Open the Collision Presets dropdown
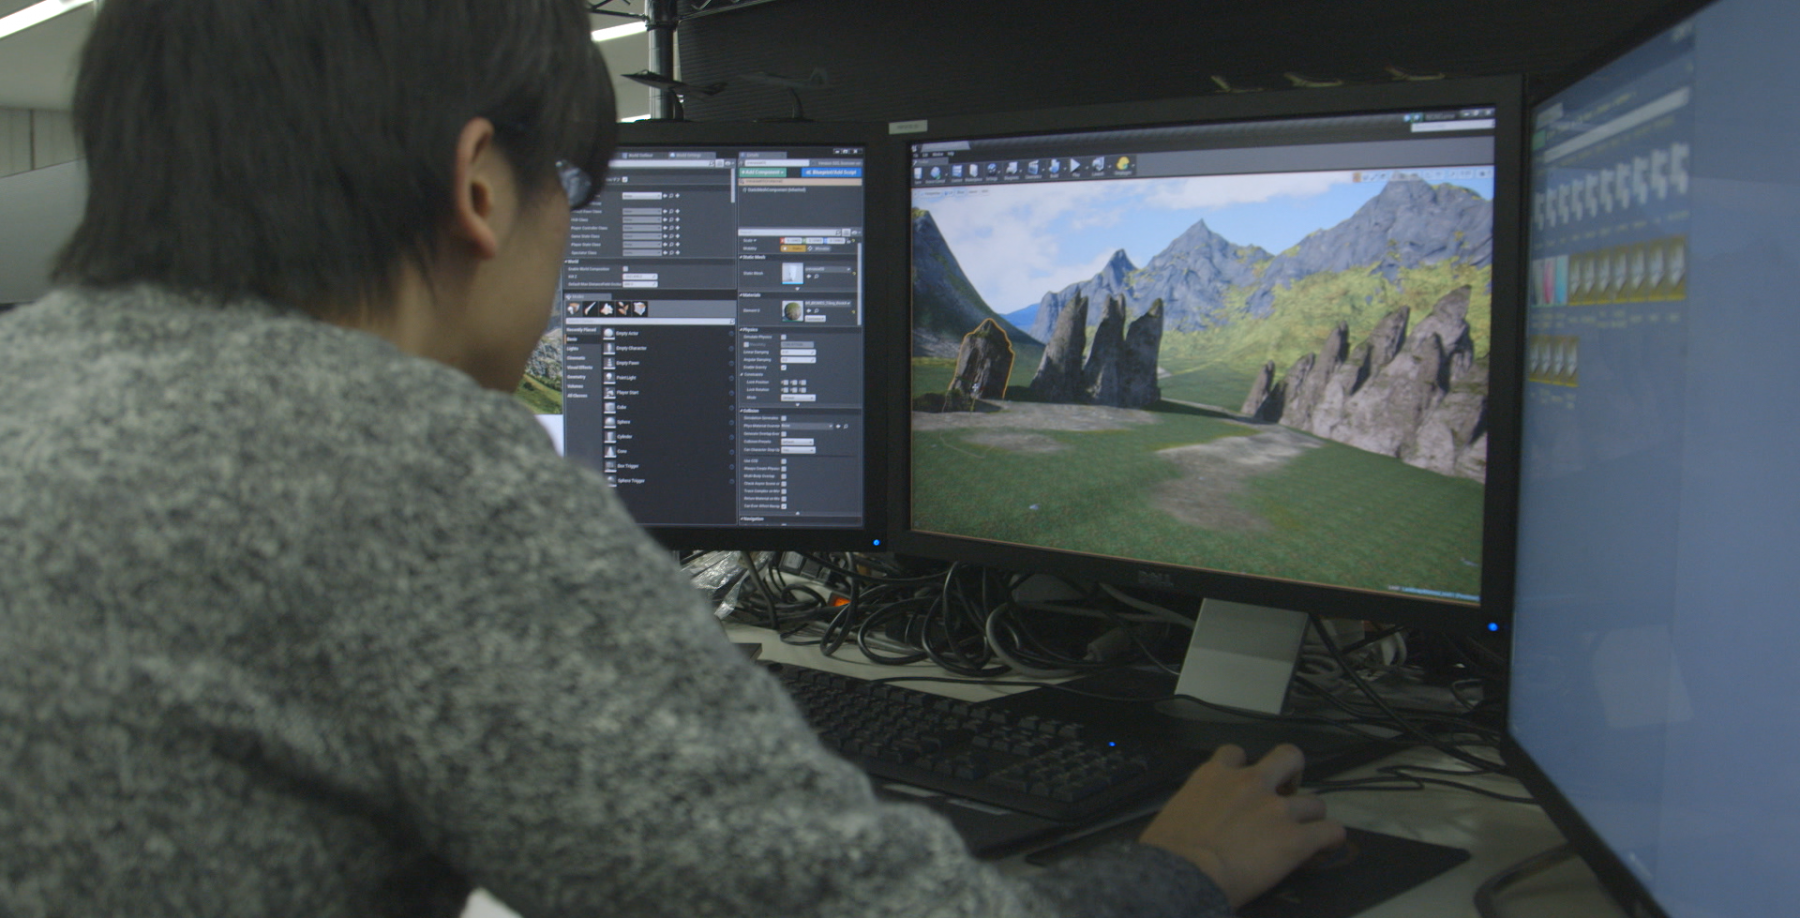 point(797,442)
